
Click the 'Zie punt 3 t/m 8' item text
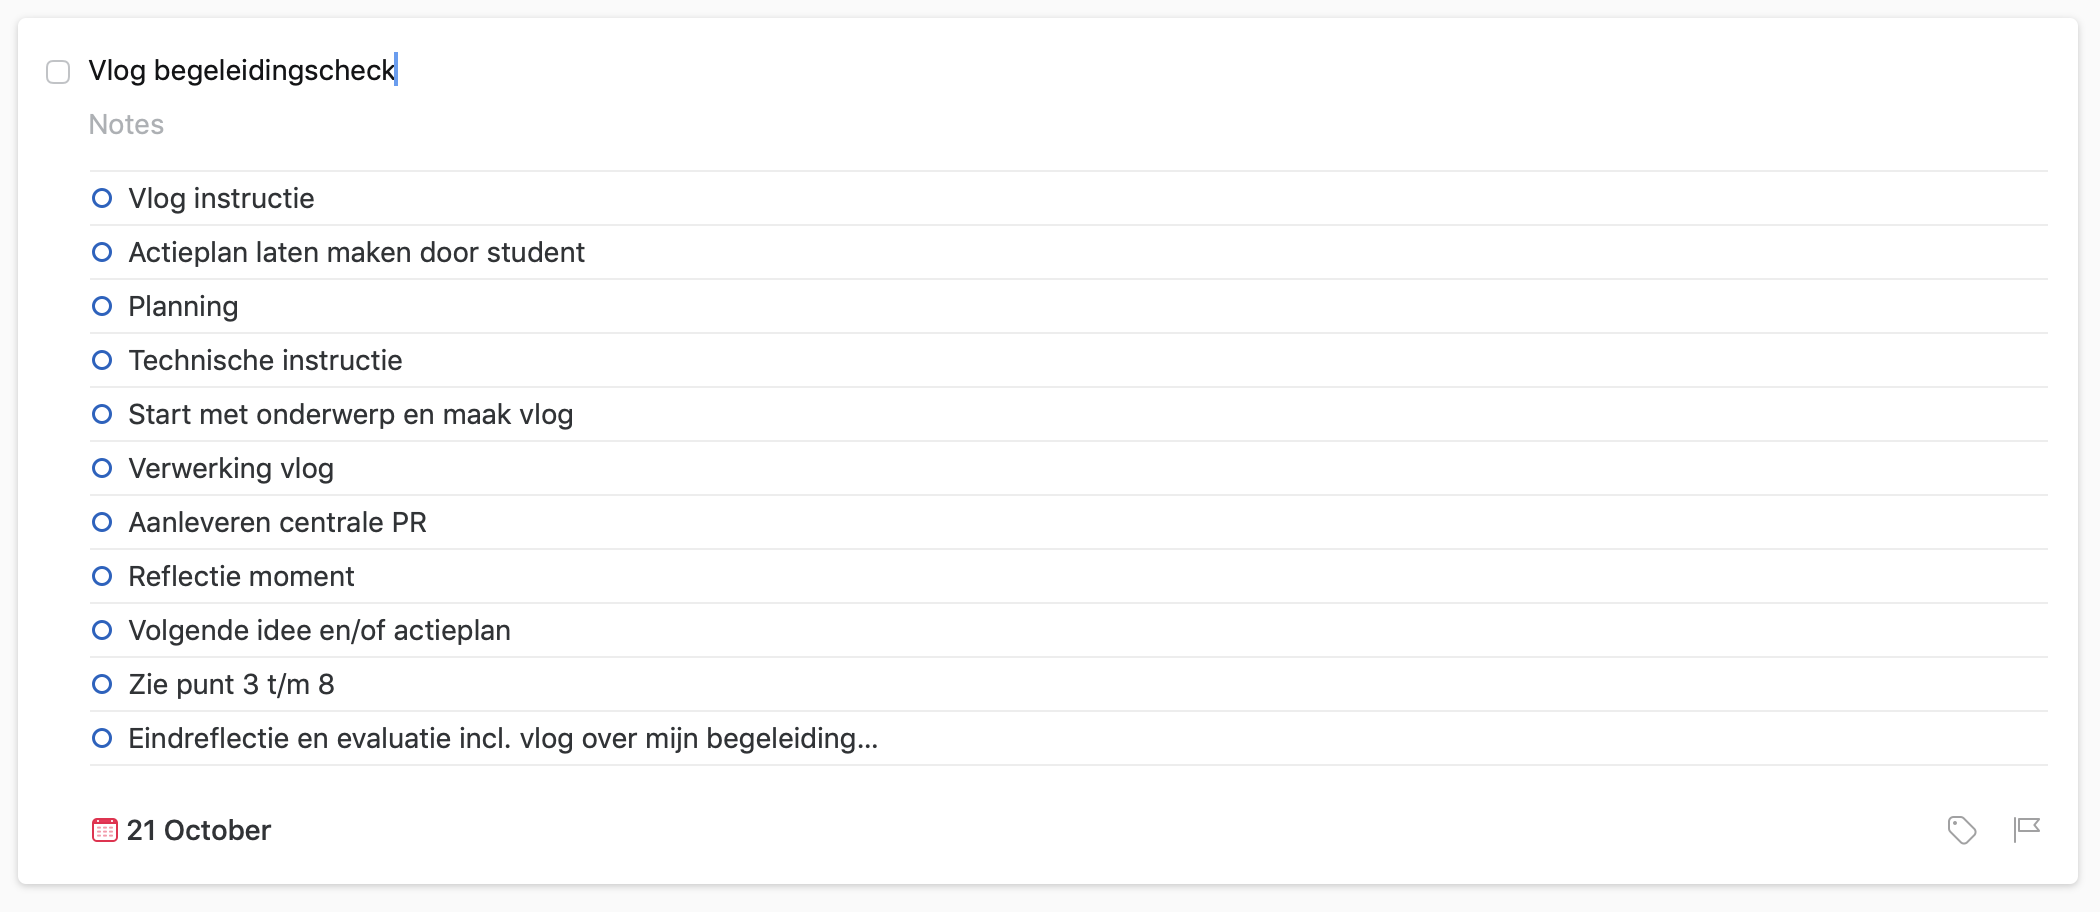[231, 685]
